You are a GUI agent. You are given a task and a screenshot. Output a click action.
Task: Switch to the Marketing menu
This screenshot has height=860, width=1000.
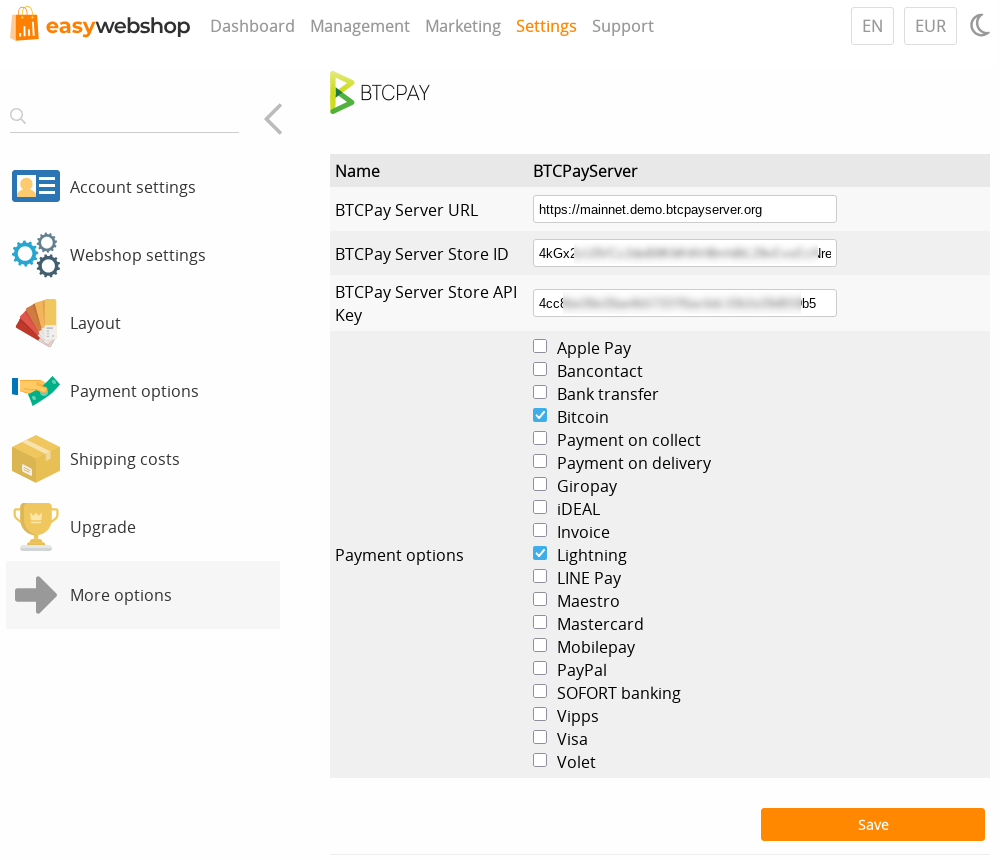tap(463, 26)
